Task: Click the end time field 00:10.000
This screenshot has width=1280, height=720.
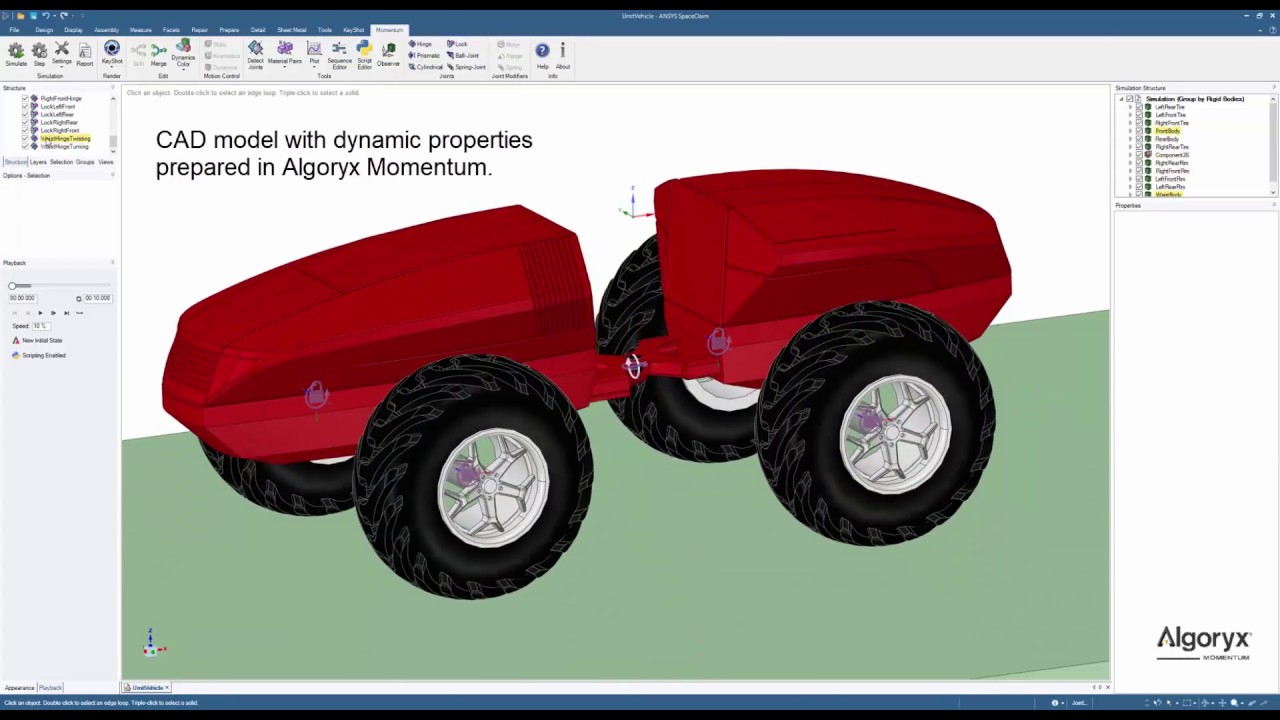Action: [x=97, y=298]
